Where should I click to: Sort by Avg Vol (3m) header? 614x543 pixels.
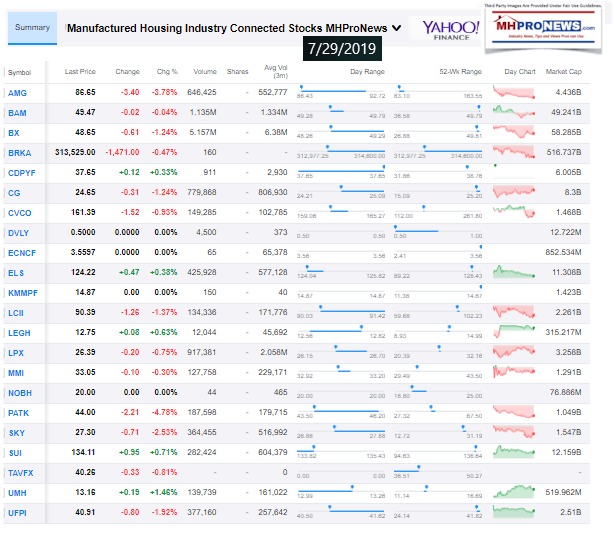[x=276, y=72]
